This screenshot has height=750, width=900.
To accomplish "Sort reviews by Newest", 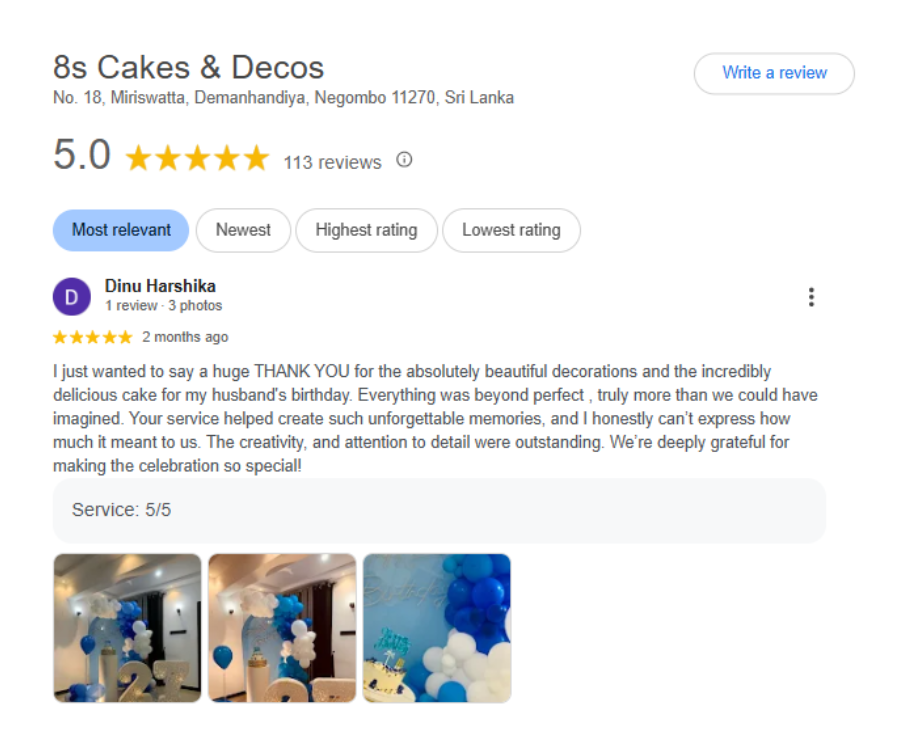I will click(243, 230).
